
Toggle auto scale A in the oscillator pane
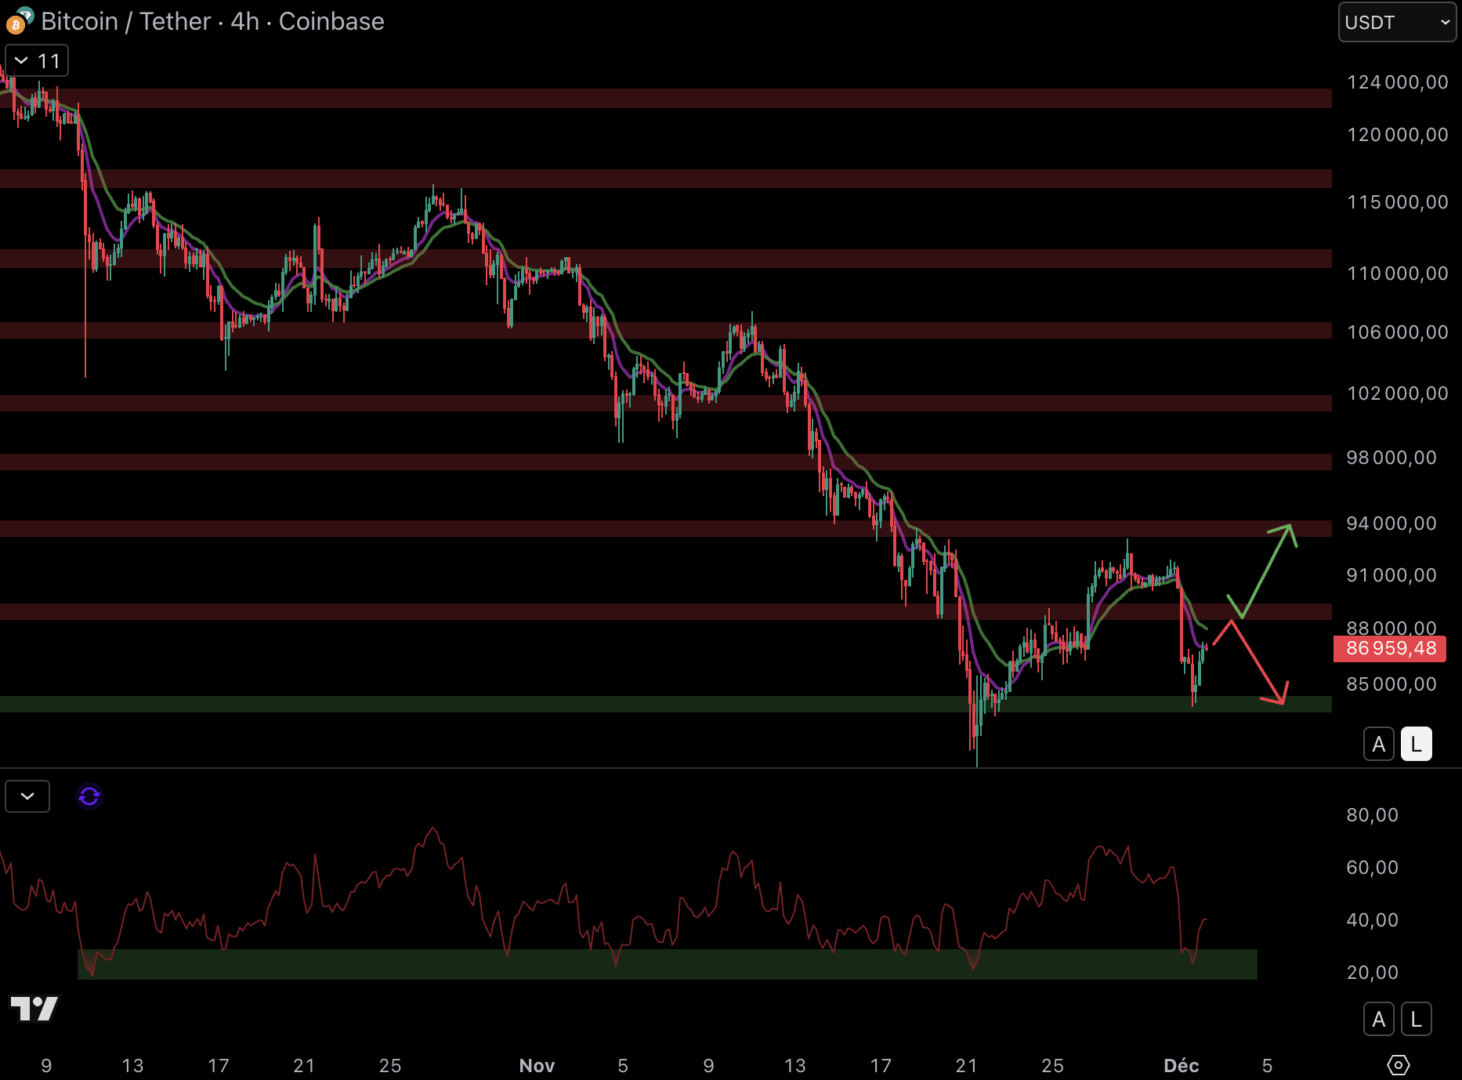click(1379, 1019)
